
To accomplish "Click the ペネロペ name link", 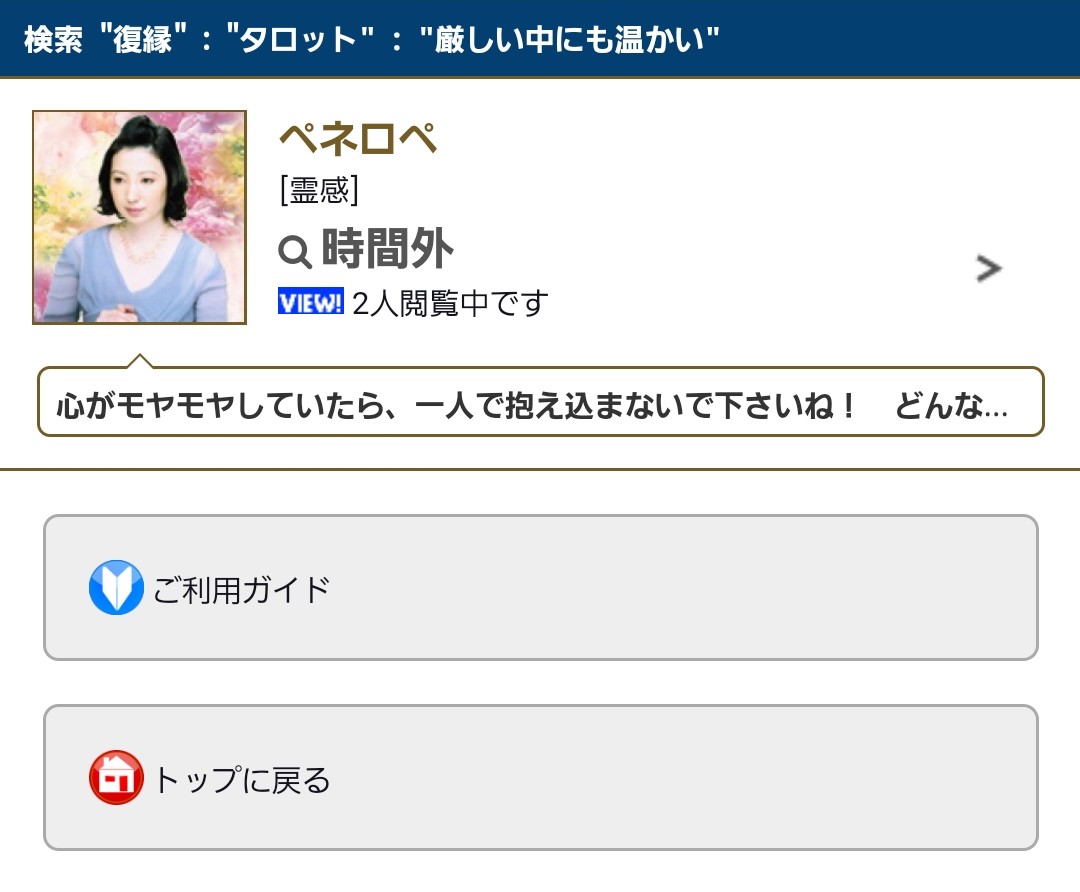I will pyautogui.click(x=357, y=138).
